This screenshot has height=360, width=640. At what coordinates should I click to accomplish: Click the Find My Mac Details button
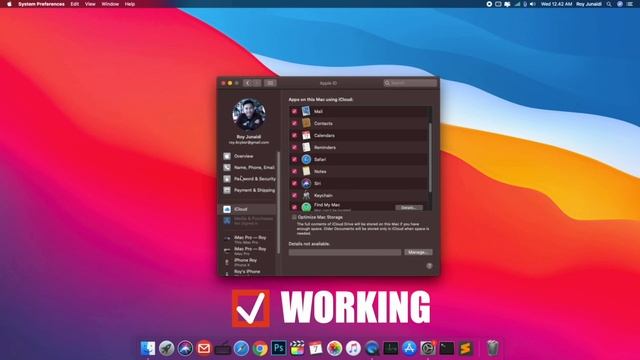point(409,208)
